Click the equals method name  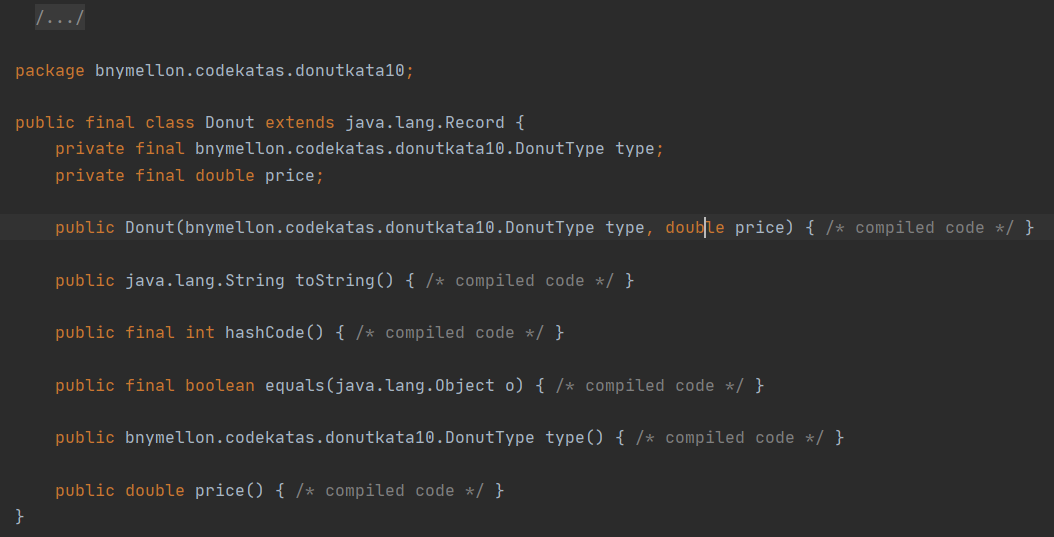coord(295,386)
